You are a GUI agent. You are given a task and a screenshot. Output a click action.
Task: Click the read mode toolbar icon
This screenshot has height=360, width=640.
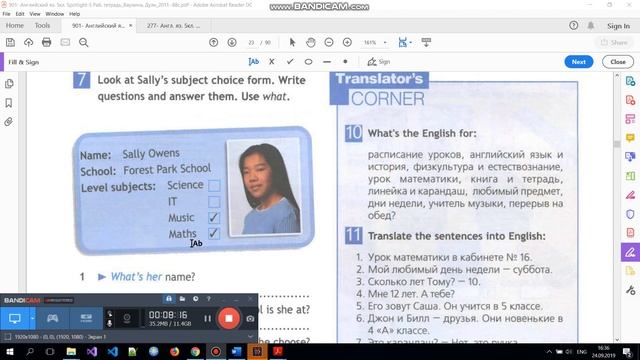(x=426, y=42)
